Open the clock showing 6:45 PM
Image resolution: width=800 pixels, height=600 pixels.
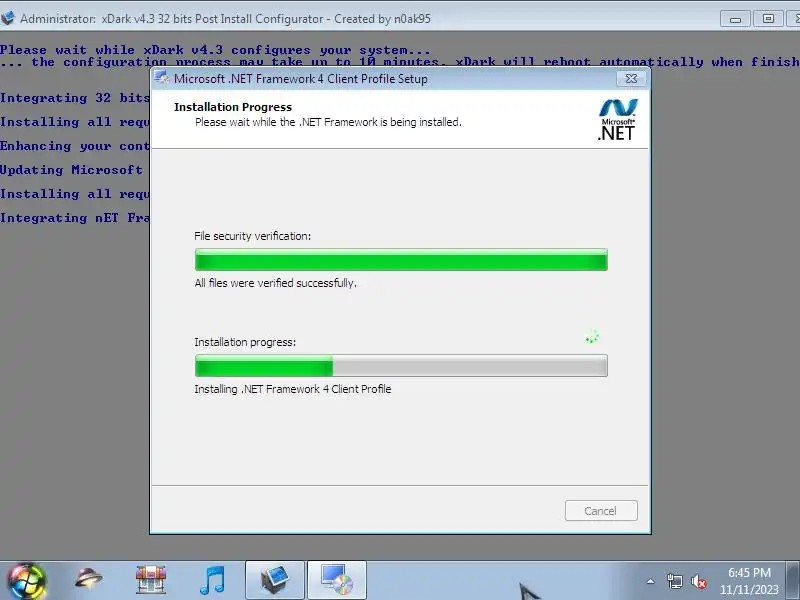[749, 581]
